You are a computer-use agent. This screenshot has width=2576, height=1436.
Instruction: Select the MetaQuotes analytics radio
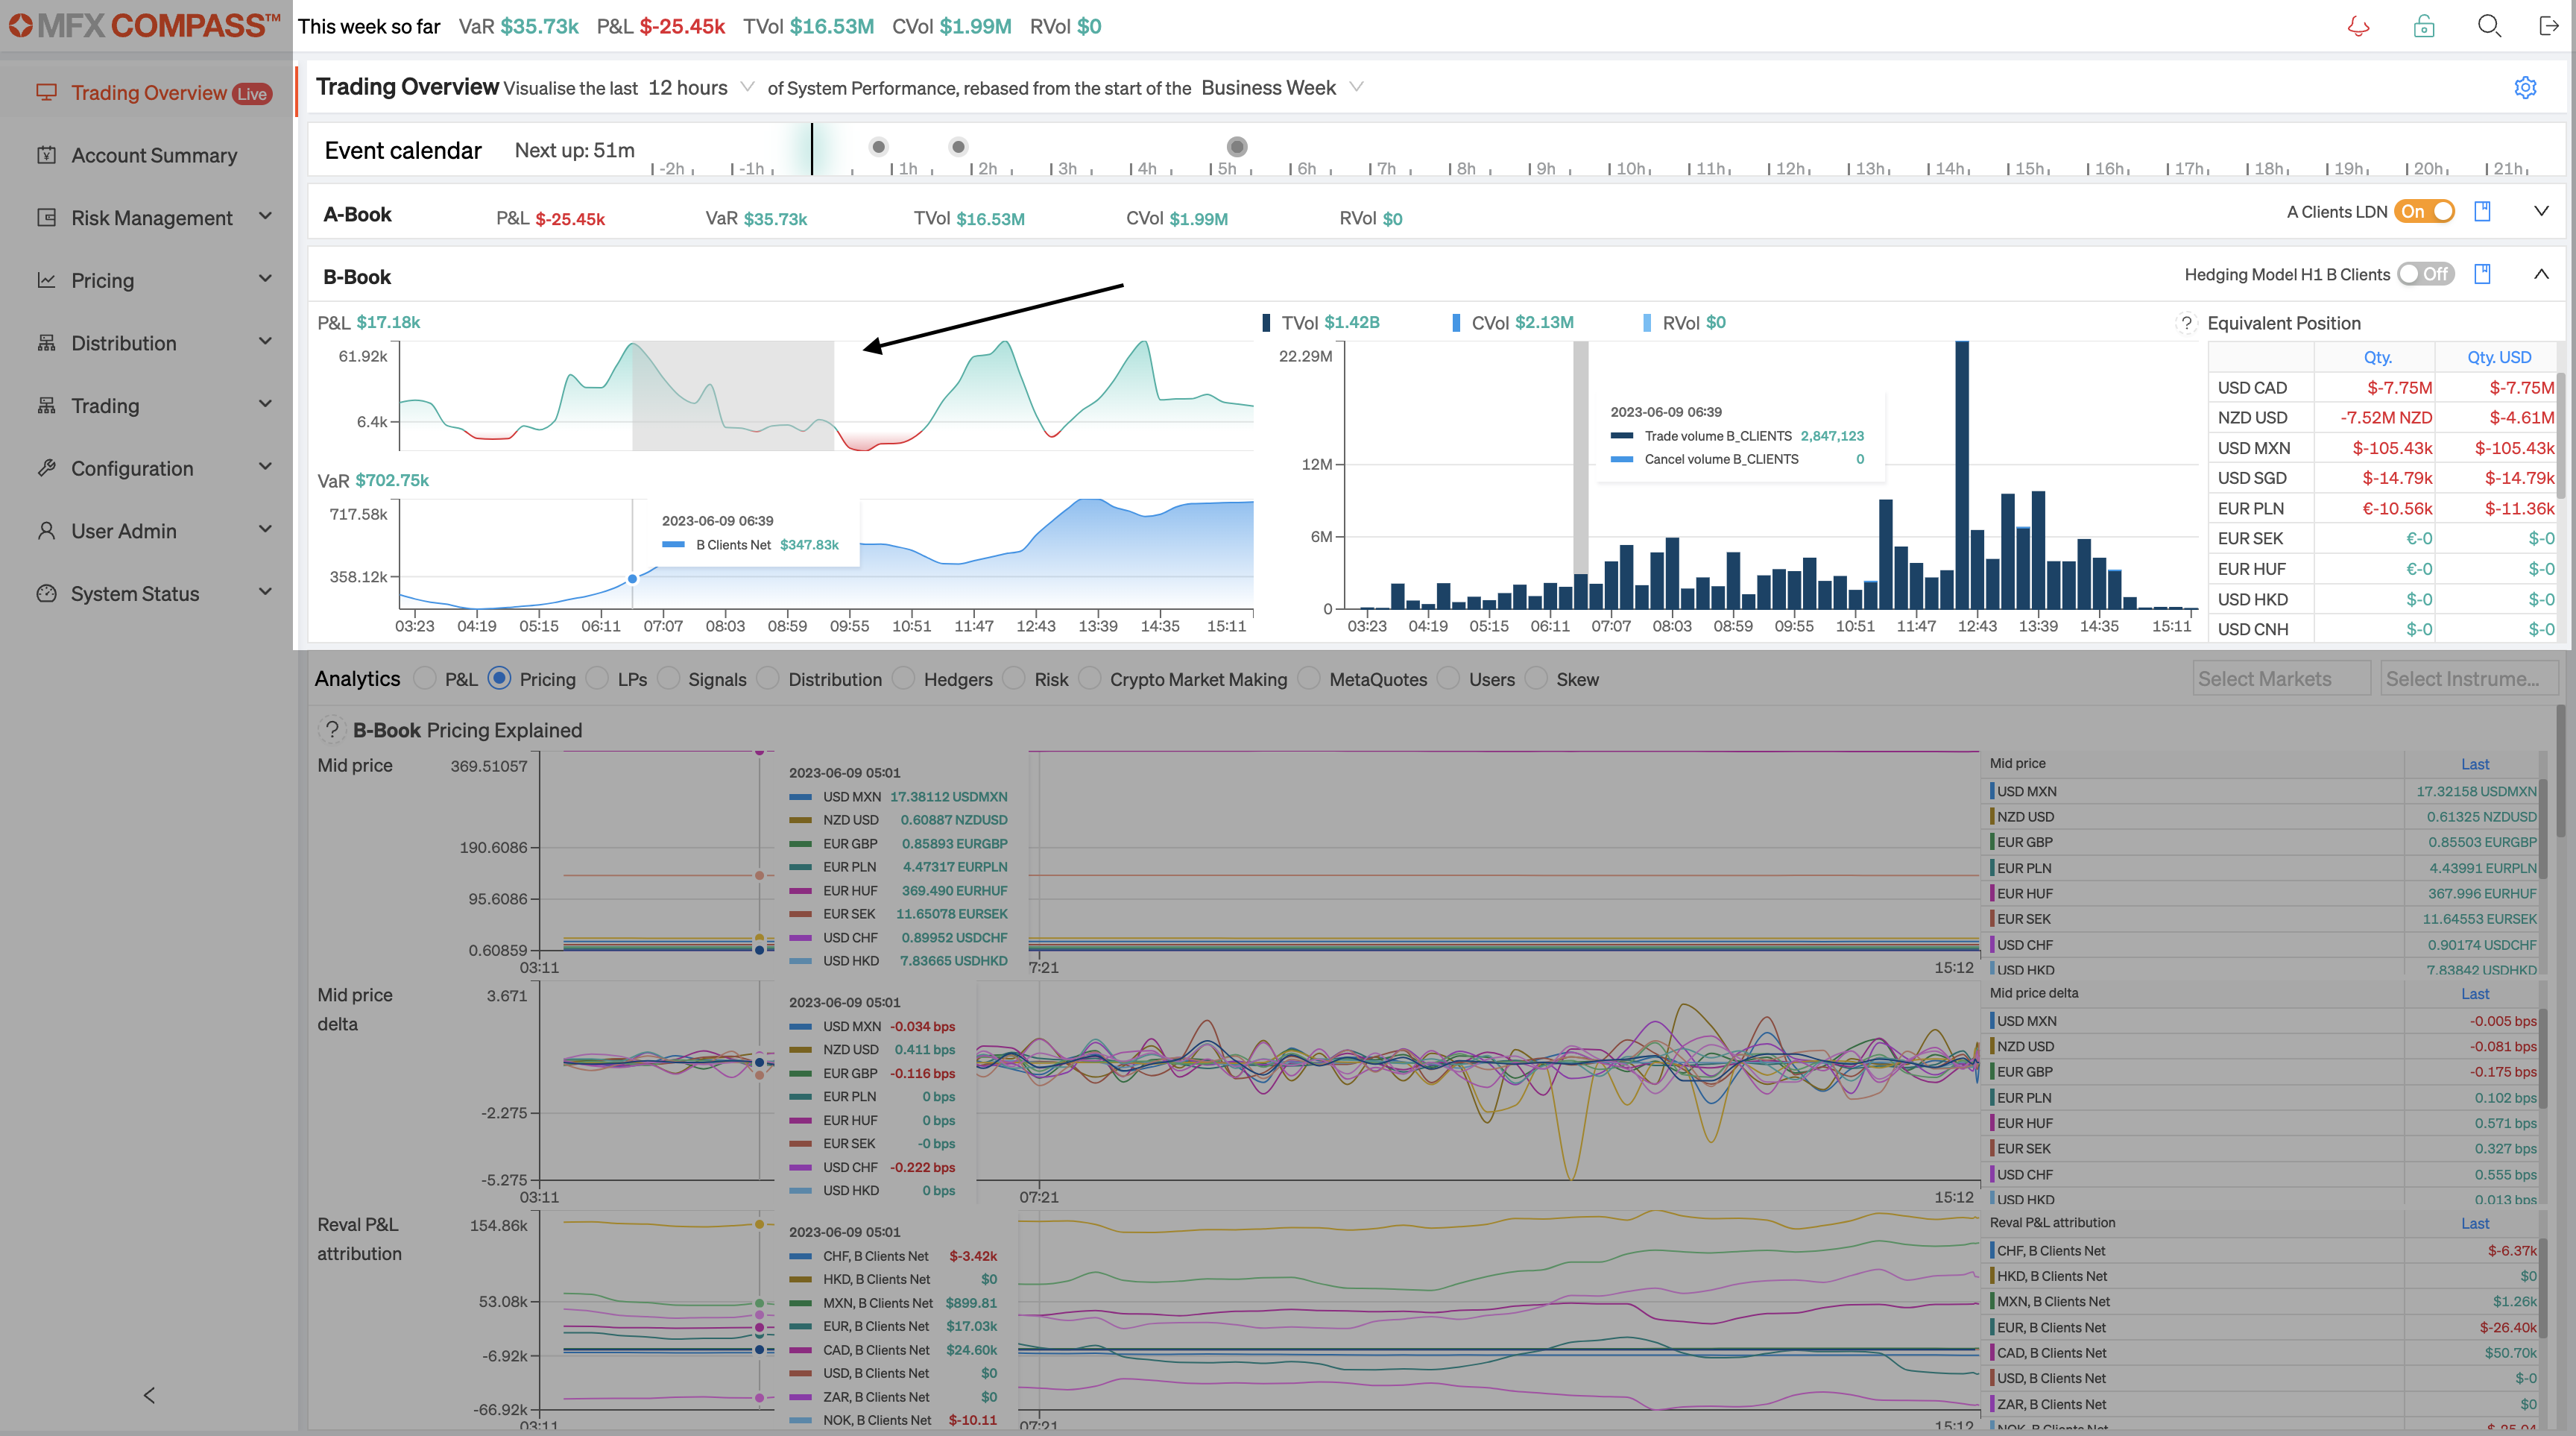pos(1309,678)
